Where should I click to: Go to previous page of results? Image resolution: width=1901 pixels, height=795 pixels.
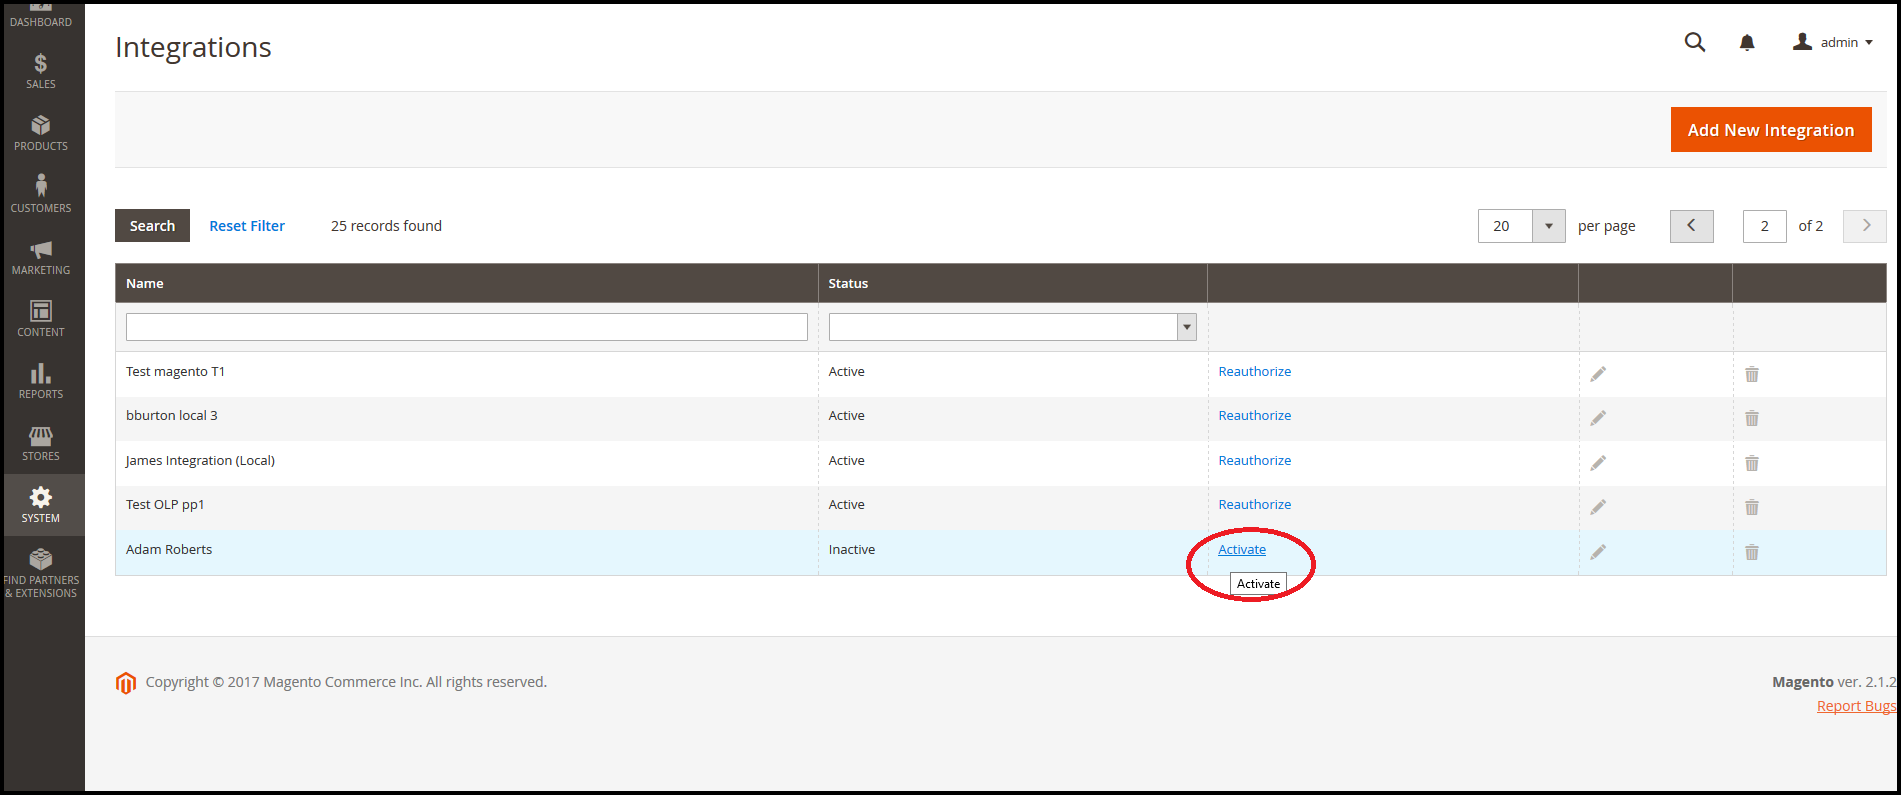(1691, 226)
